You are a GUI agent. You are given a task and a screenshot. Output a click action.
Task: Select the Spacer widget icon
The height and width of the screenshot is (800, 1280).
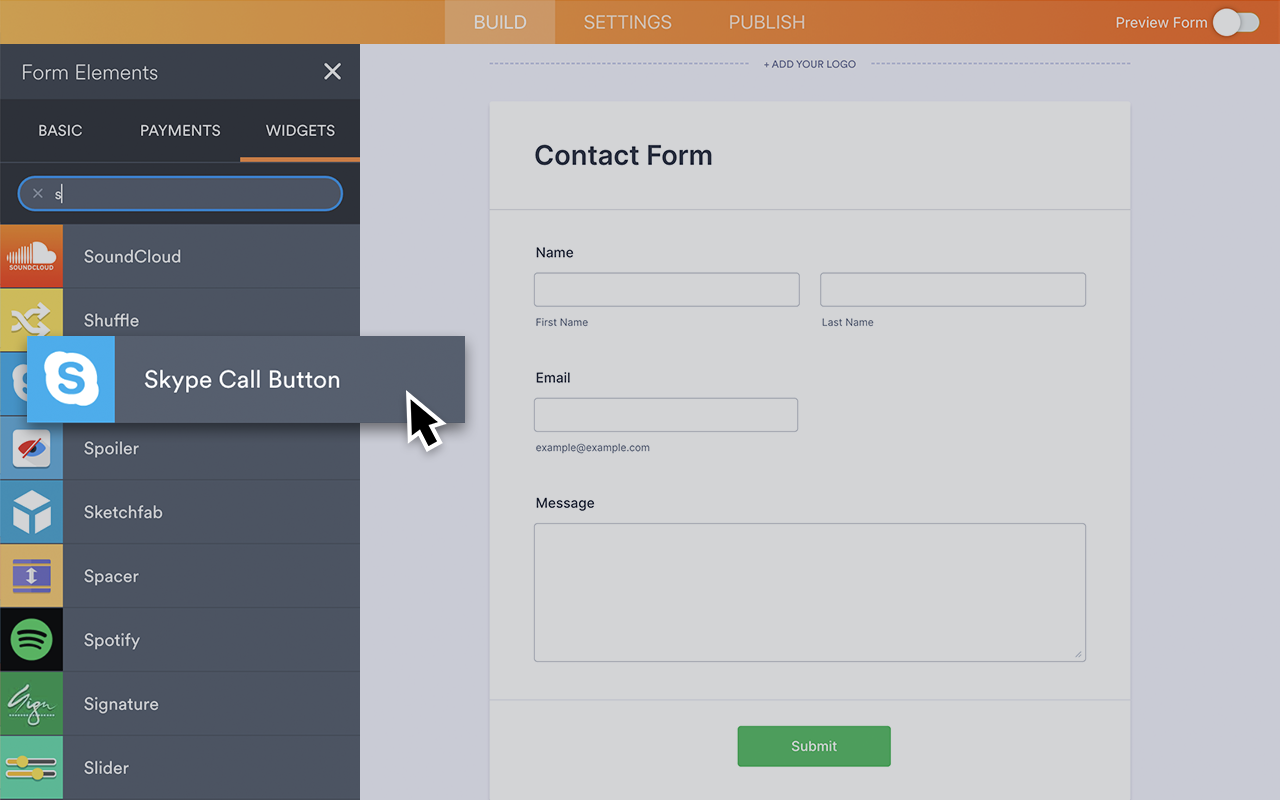click(31, 576)
